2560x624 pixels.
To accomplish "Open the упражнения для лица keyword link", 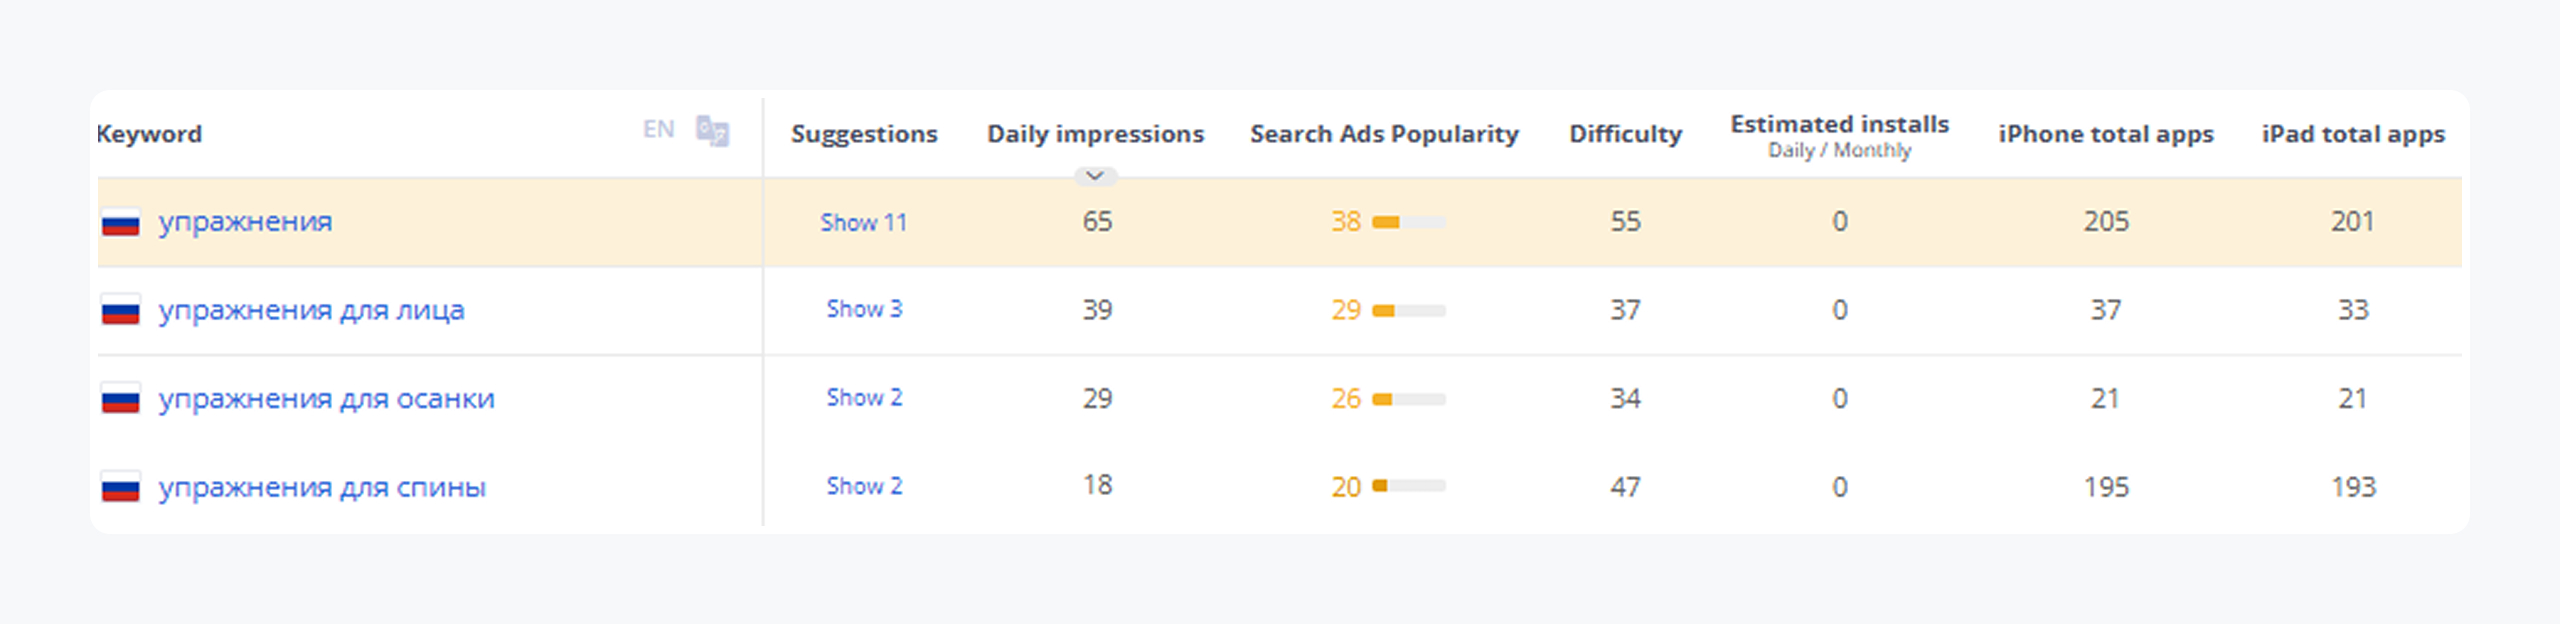I will [311, 311].
